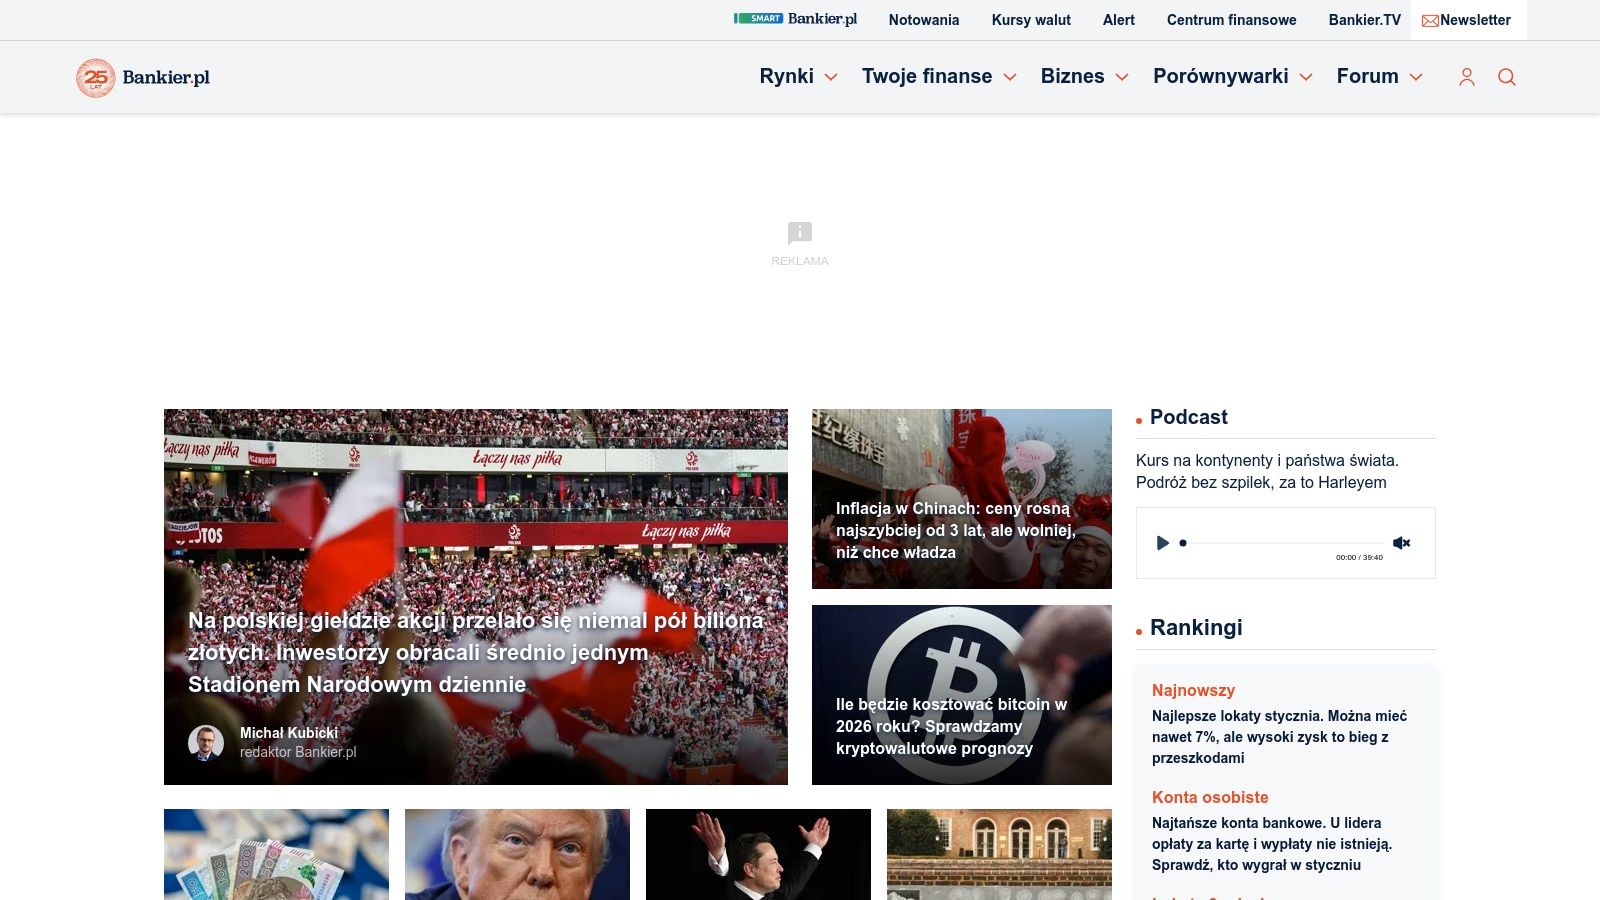Click the Newsletter envelope icon
The height and width of the screenshot is (900, 1600).
click(x=1430, y=20)
